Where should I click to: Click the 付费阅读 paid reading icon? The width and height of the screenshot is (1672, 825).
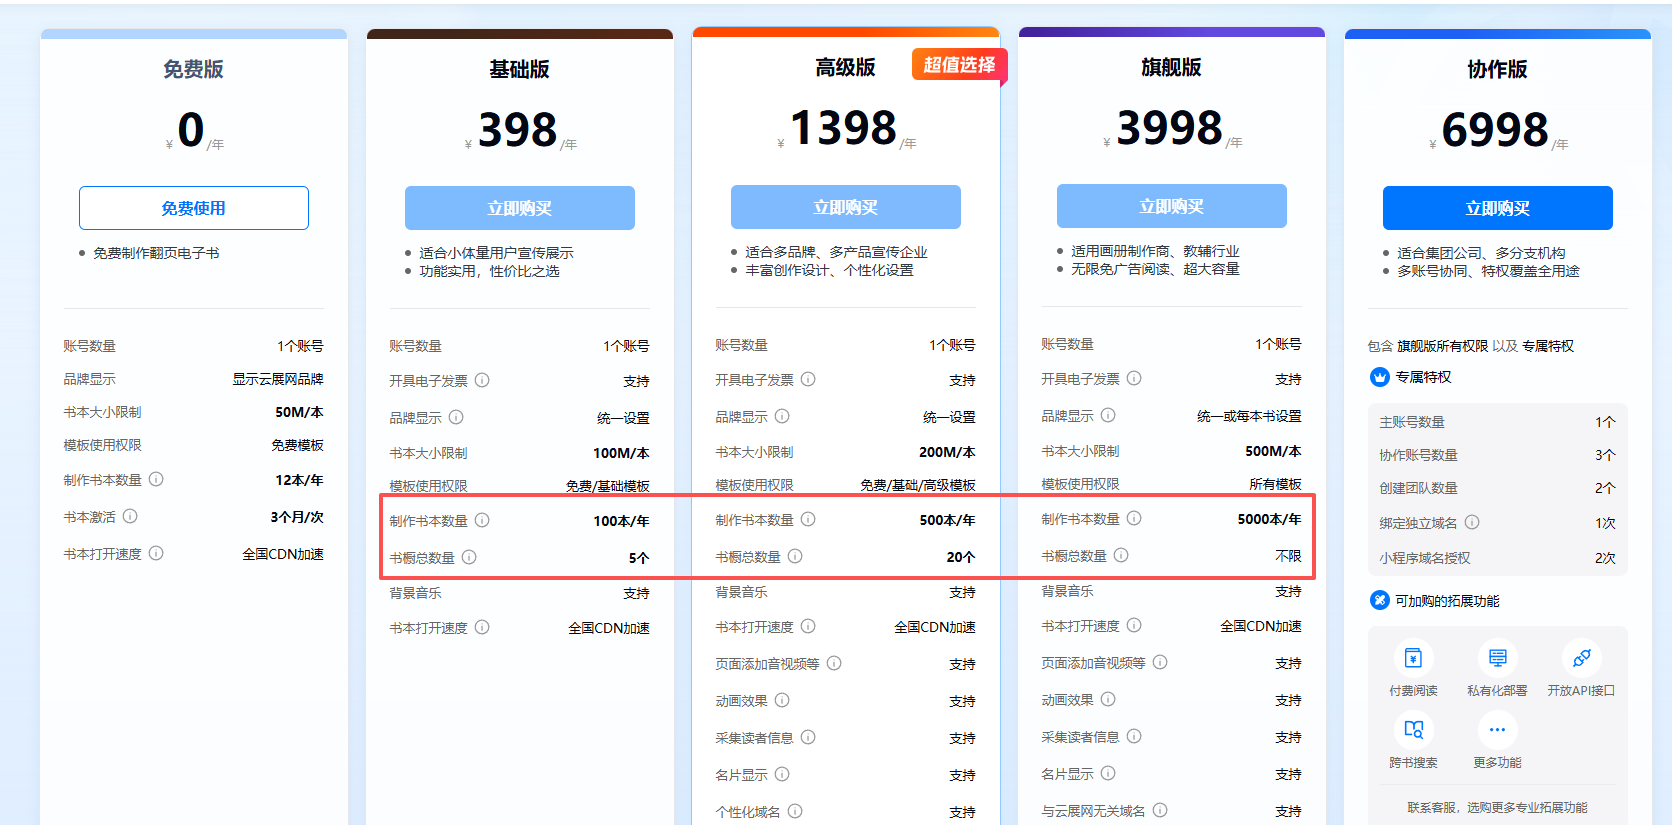[1413, 659]
